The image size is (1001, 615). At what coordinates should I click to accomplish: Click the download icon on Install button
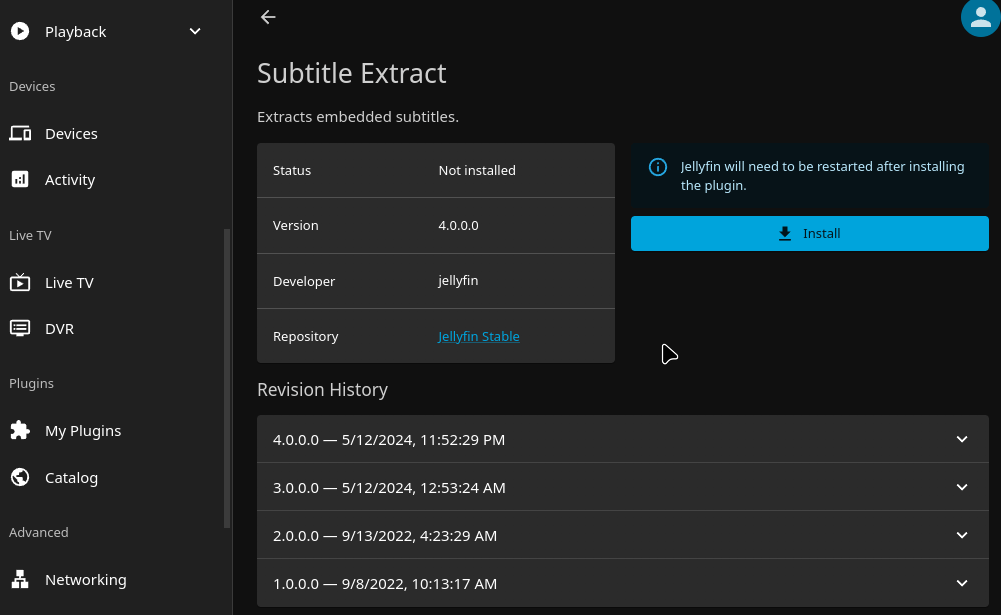(785, 234)
